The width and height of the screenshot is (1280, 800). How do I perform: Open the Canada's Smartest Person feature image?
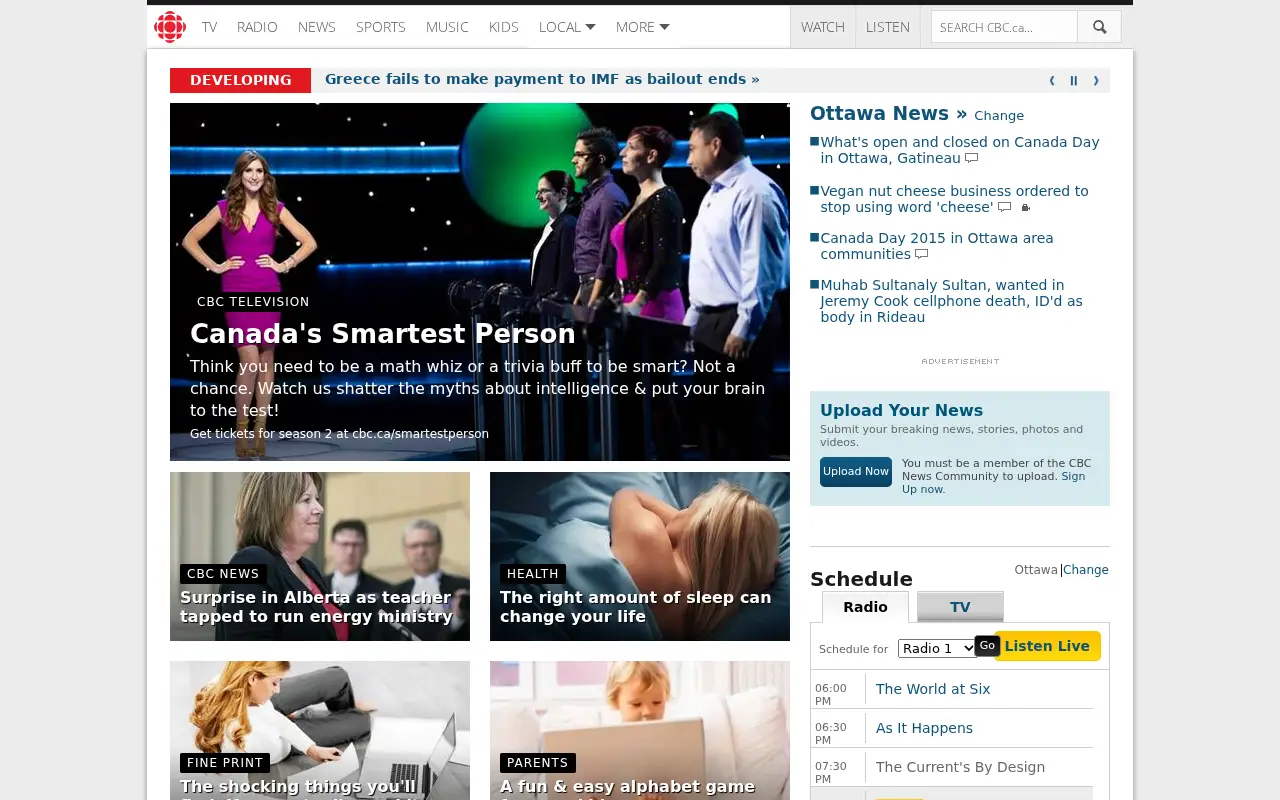[480, 282]
